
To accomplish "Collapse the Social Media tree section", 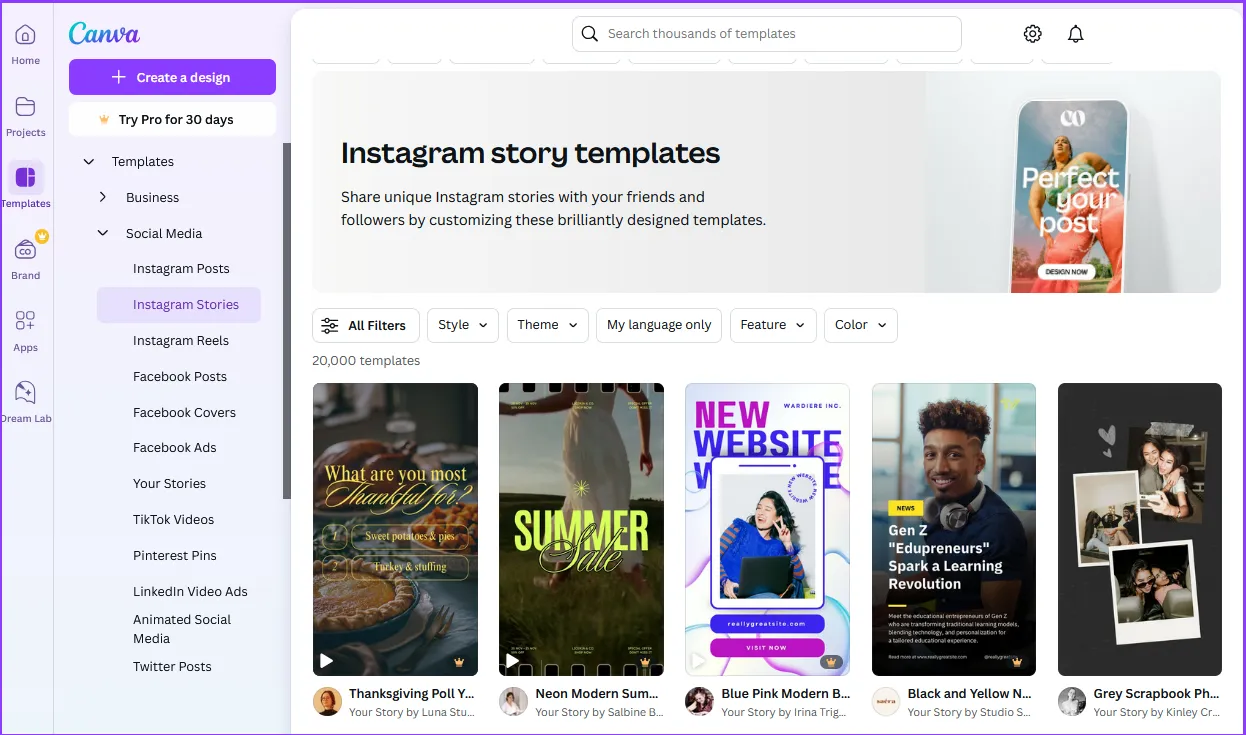I will [103, 233].
